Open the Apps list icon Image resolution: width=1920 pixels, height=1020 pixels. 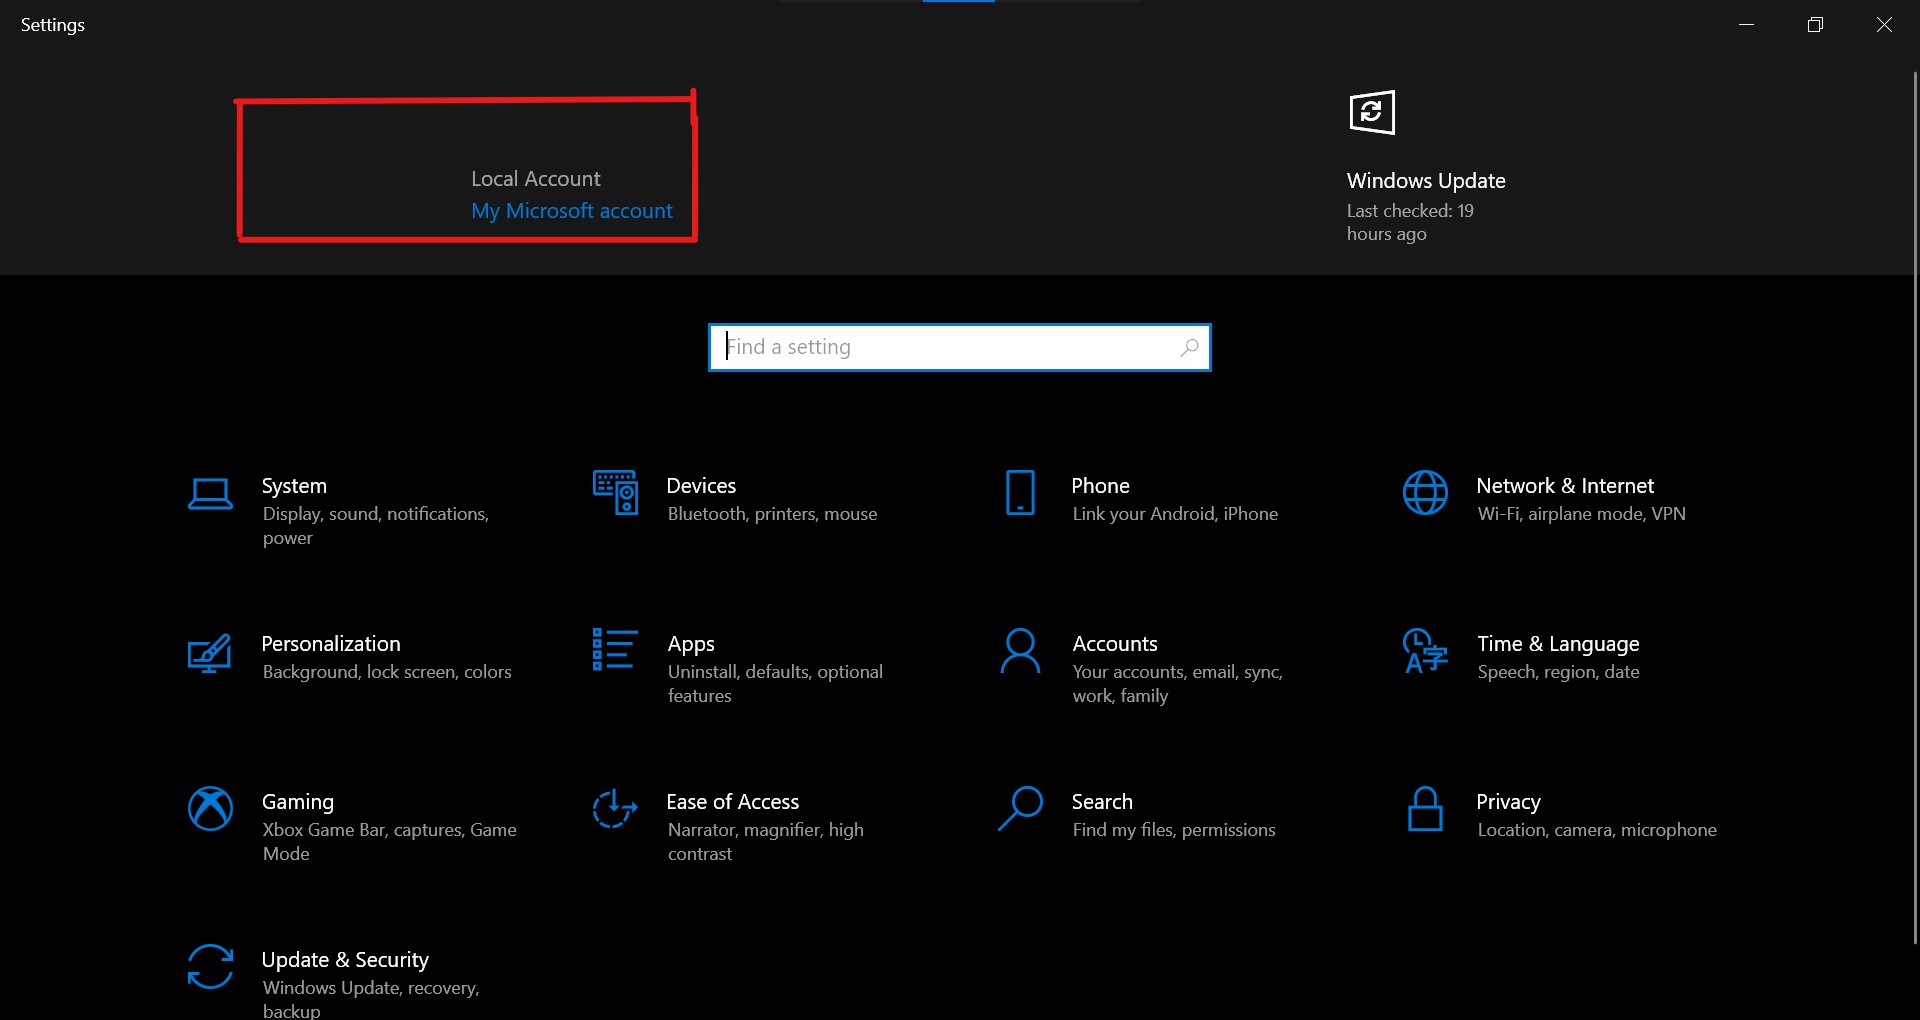[x=615, y=649]
